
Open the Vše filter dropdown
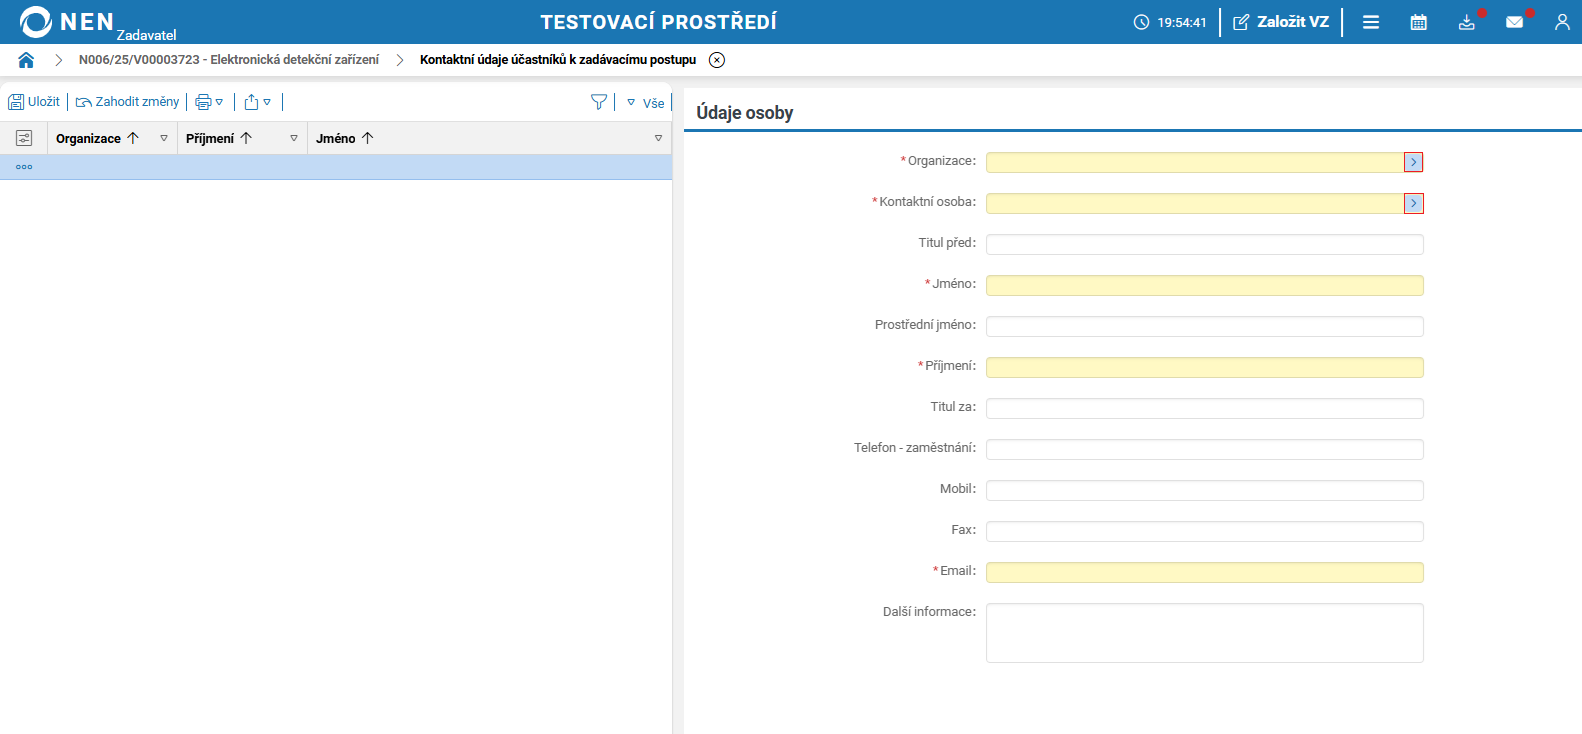click(x=646, y=103)
